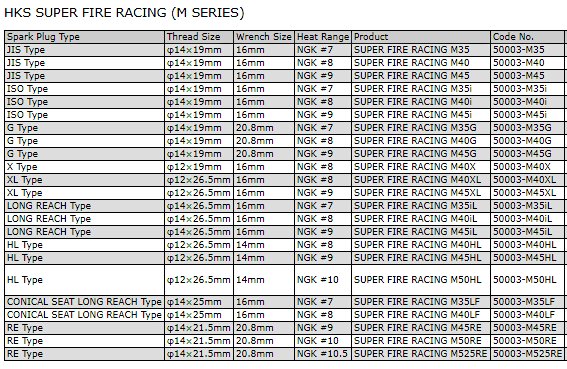
Task: Click the NGK #10.5 heat range cell
Action: pyautogui.click(x=323, y=354)
